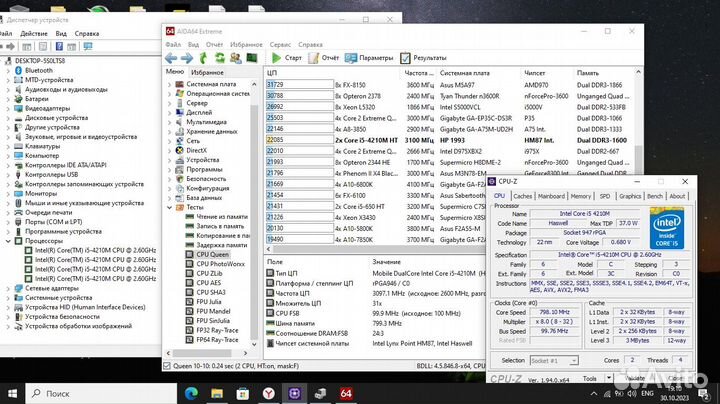720x404 pixels.
Task: Click the DirectX item in AIDA64 tree
Action: tap(197, 150)
